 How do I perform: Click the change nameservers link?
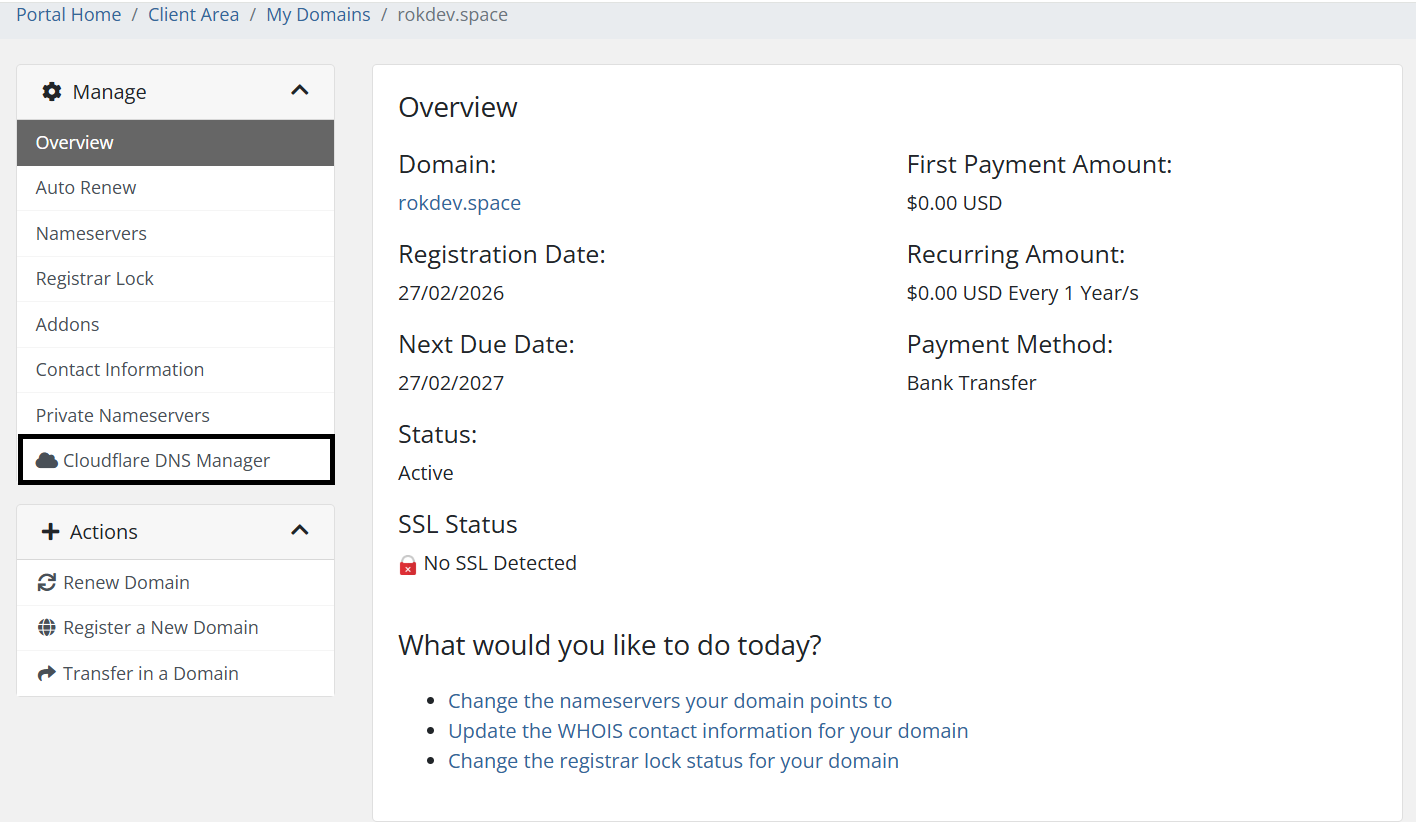(x=670, y=700)
